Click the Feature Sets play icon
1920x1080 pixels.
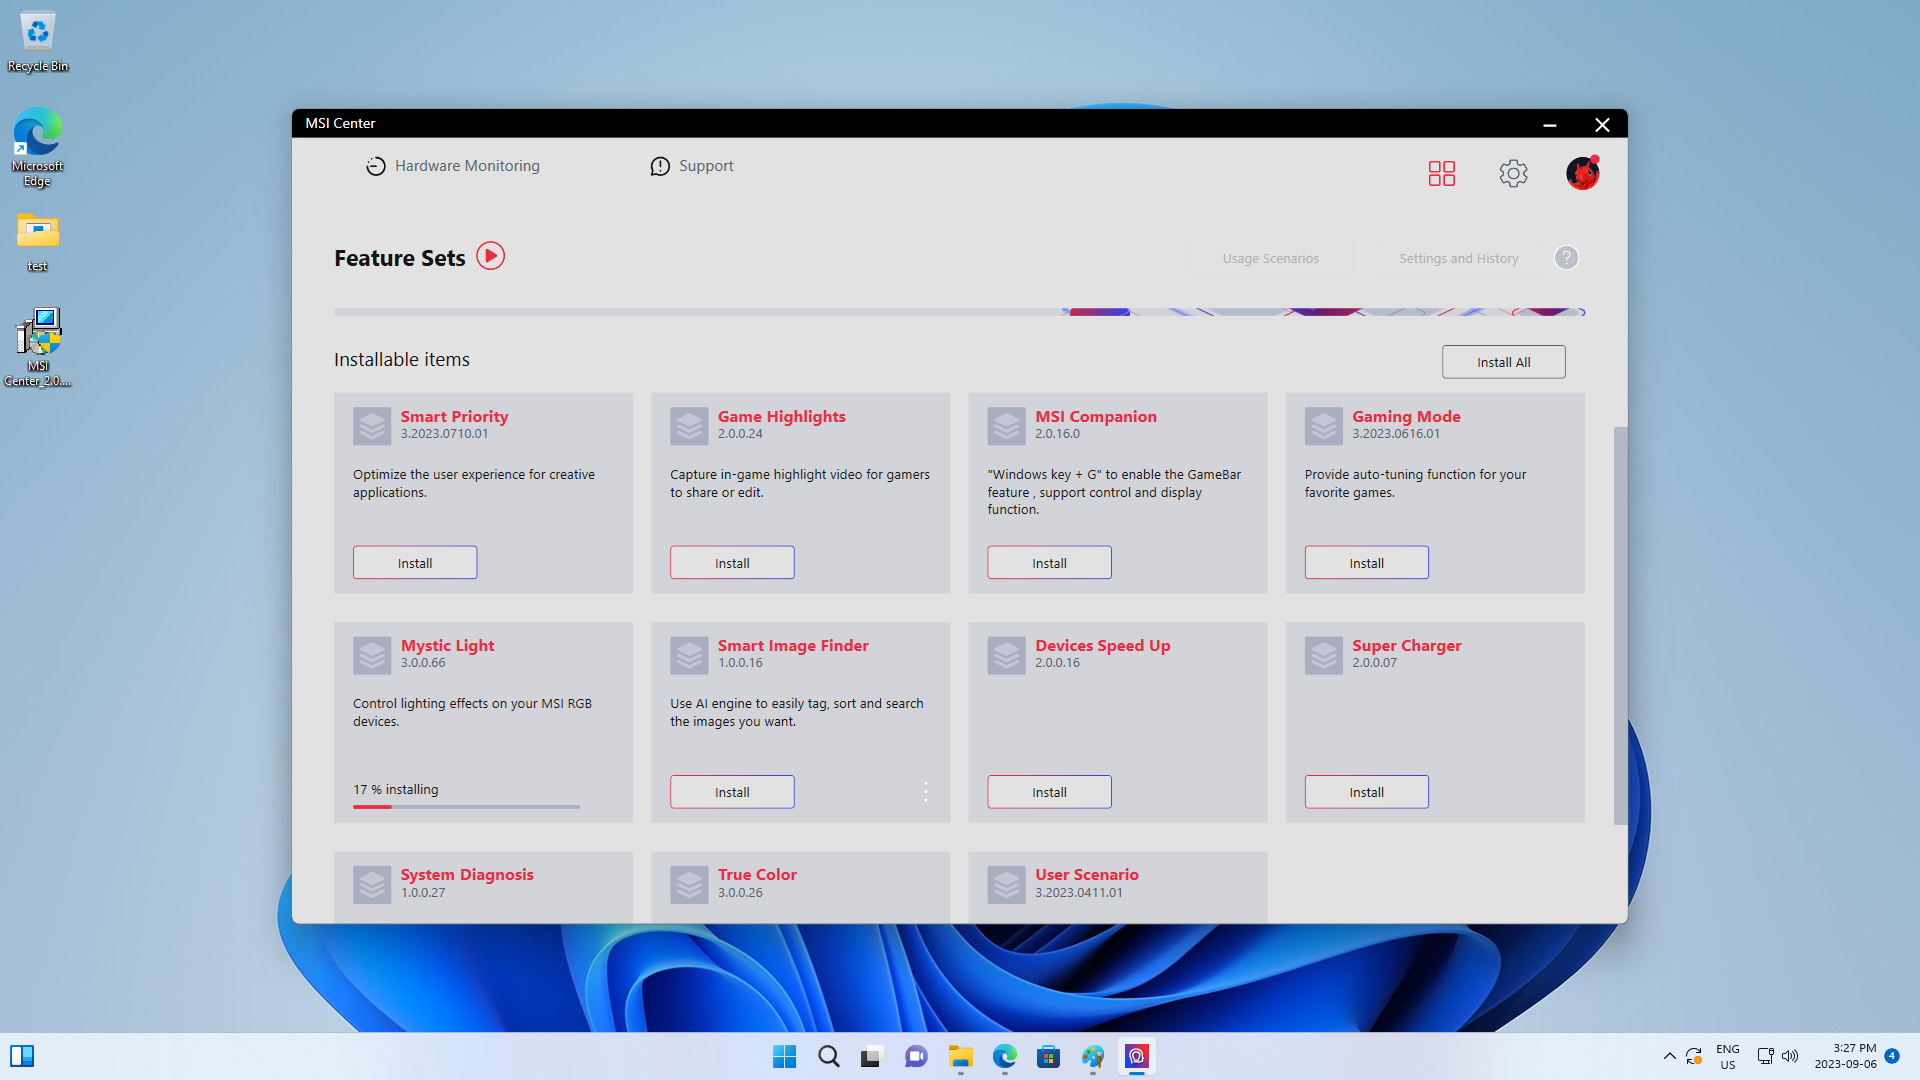(x=489, y=256)
